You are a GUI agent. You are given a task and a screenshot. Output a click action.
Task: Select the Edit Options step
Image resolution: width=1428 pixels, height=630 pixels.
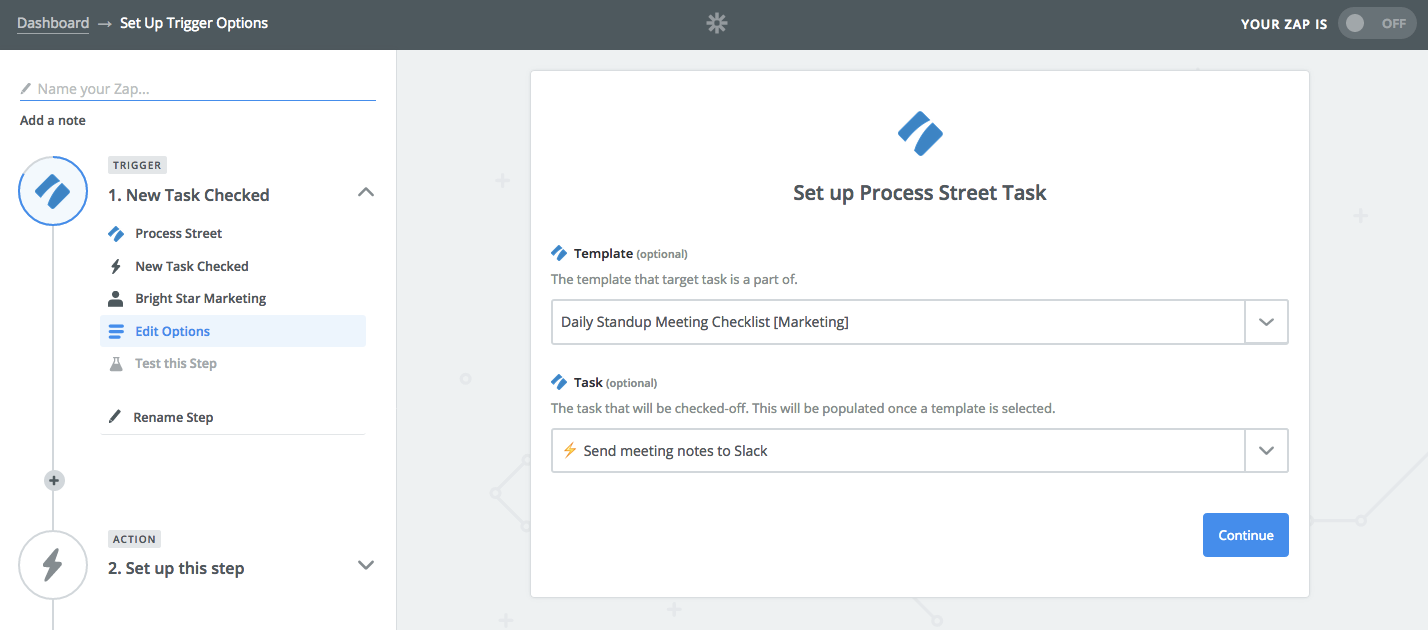coord(233,331)
